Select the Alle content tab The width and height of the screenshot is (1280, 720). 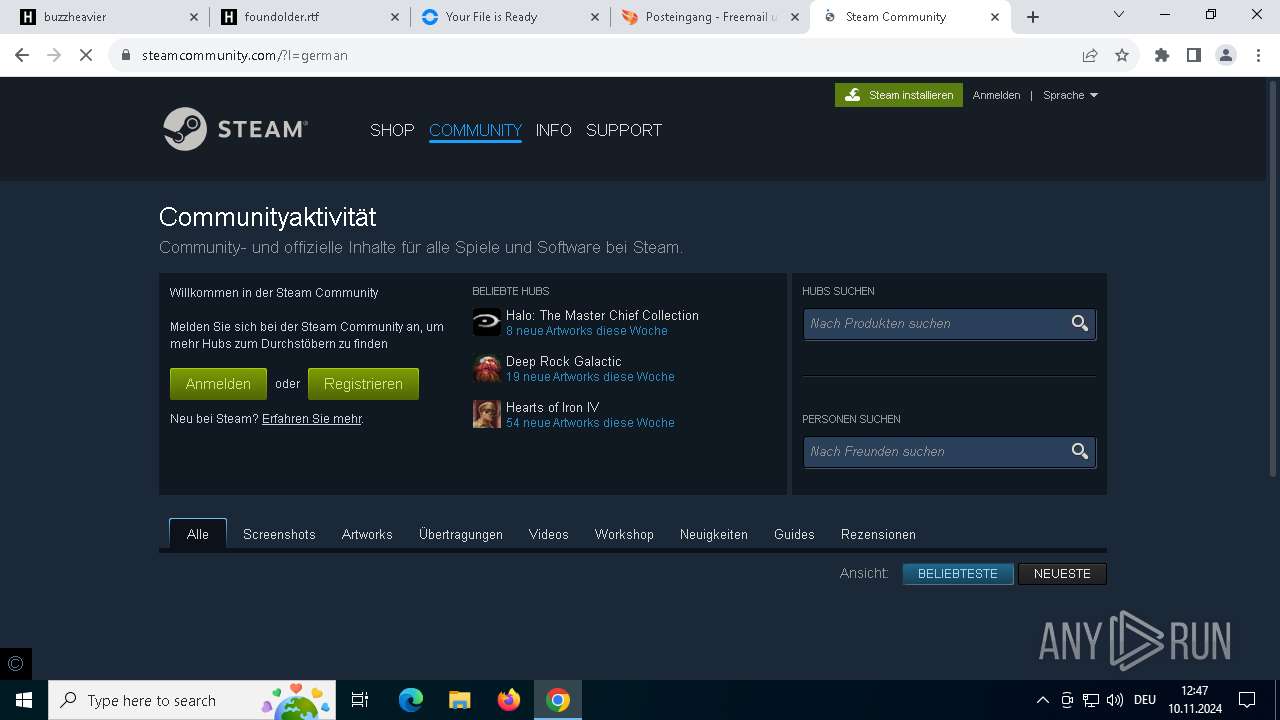tap(198, 534)
